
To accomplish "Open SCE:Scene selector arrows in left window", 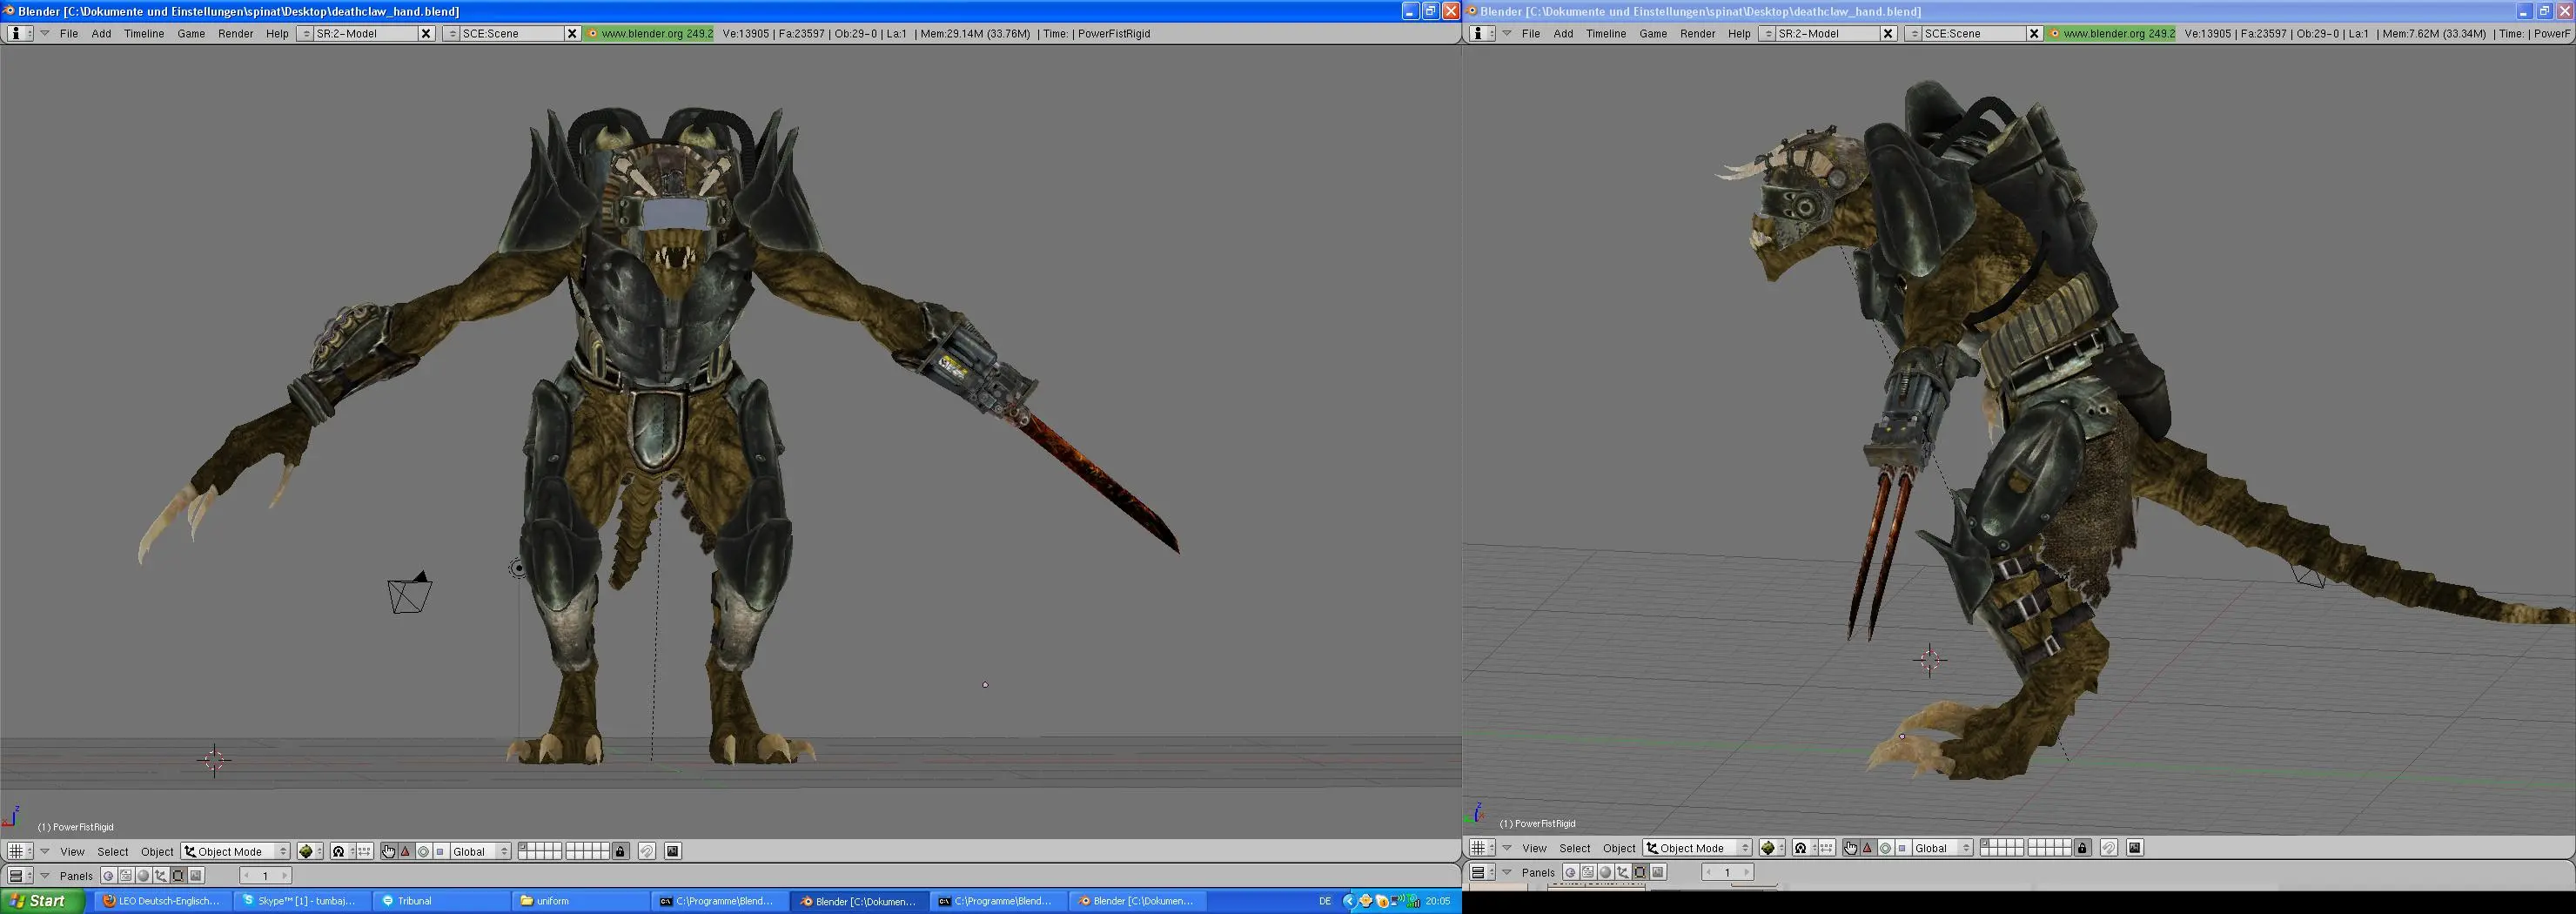I will (x=451, y=33).
